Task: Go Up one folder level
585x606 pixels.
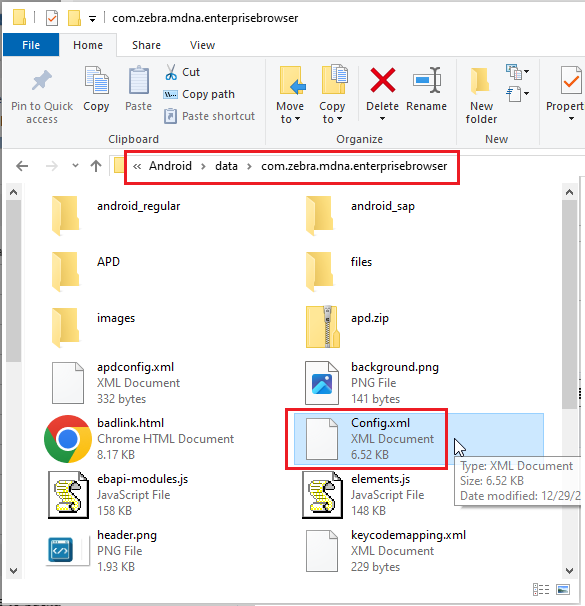Action: 96,166
